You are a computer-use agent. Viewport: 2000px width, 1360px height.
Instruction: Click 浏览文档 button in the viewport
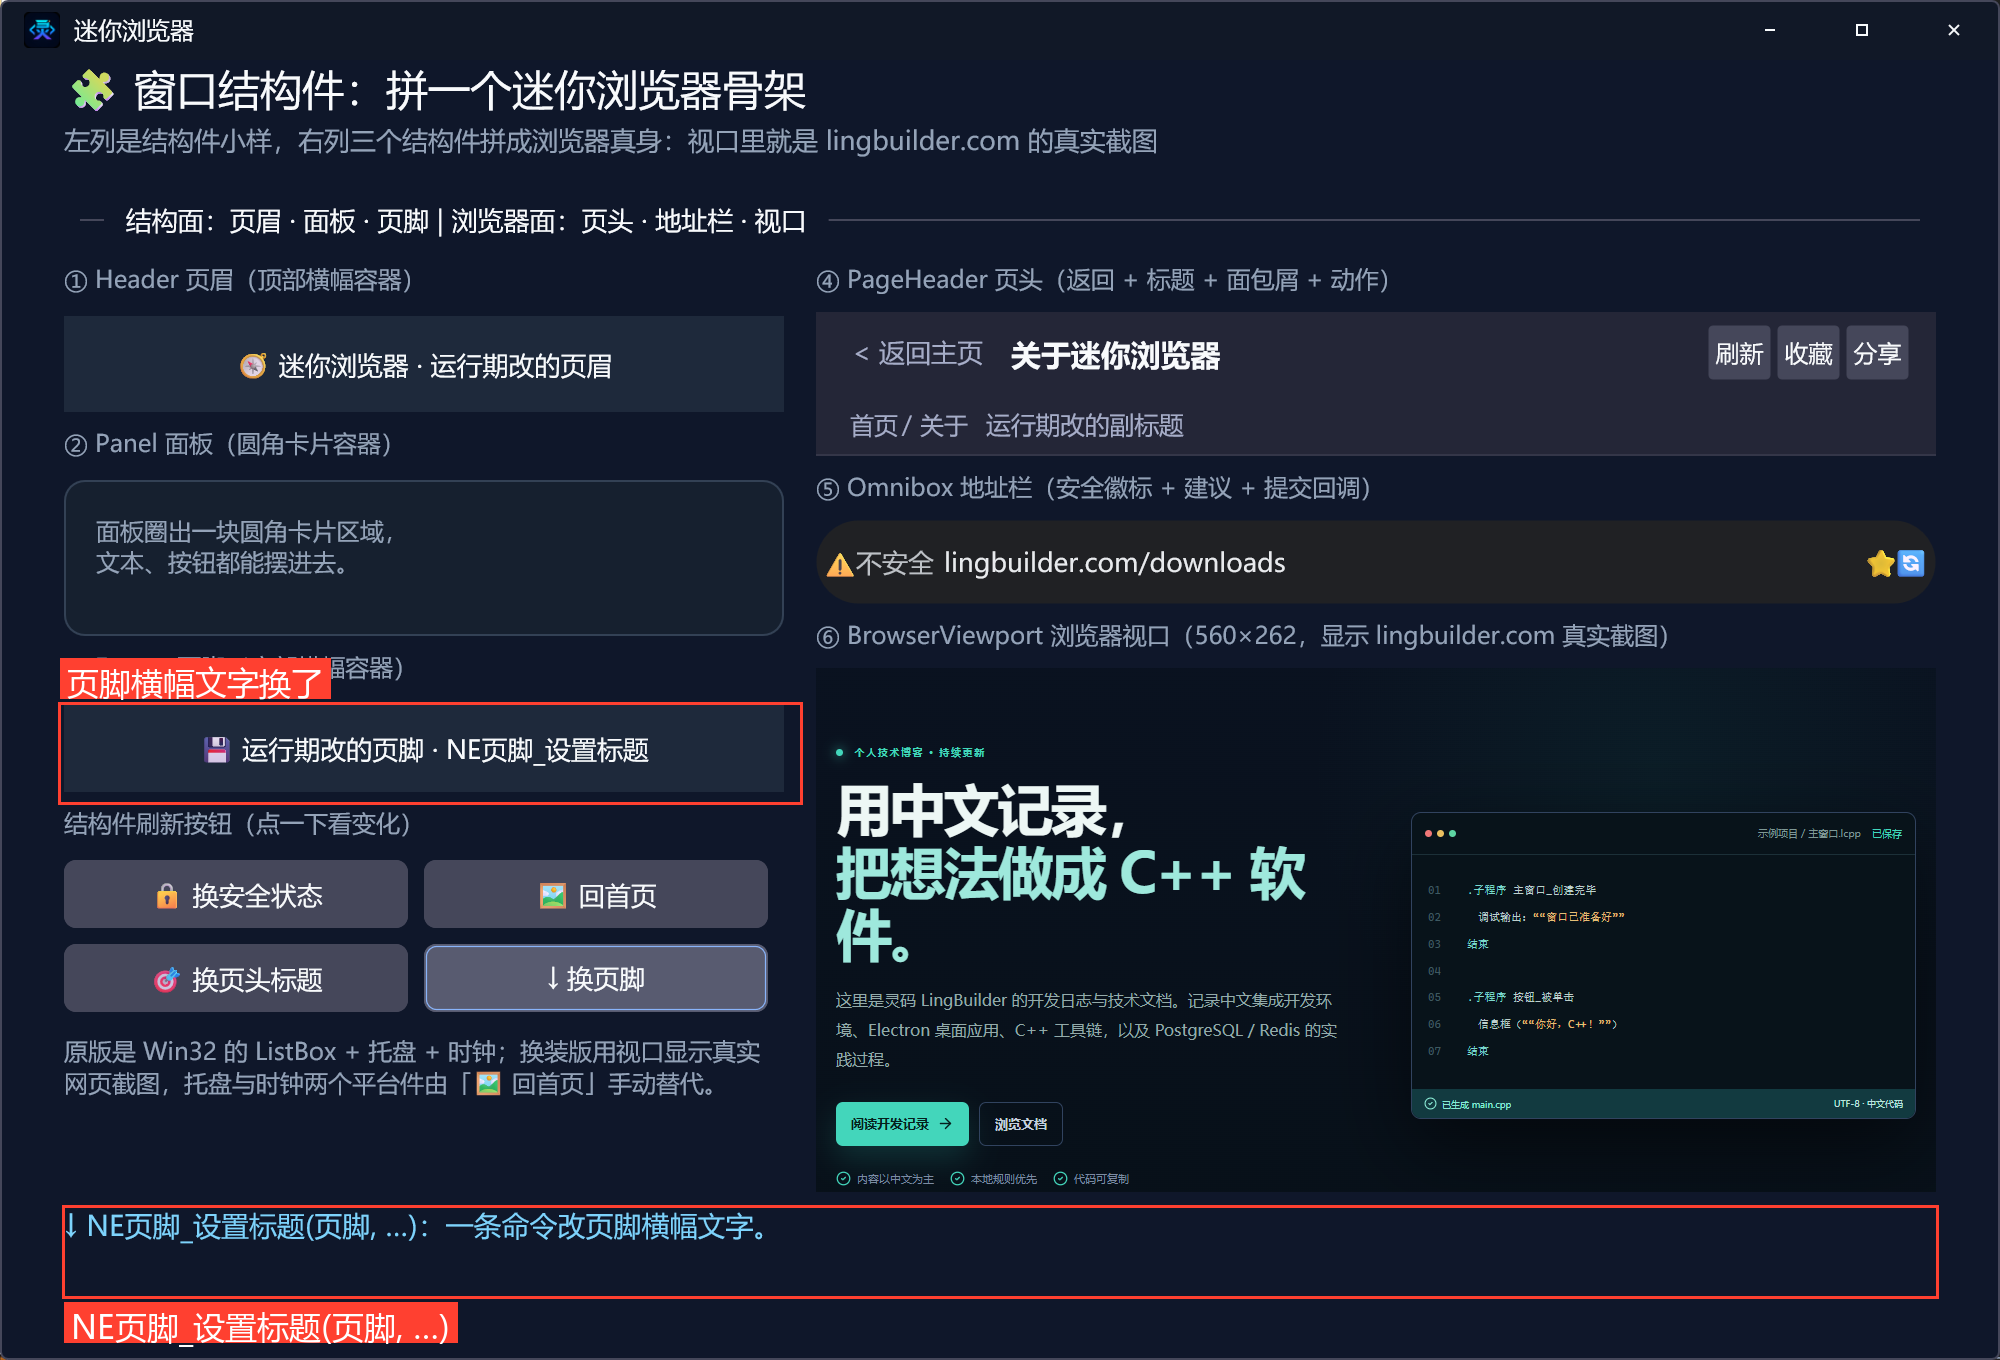[1021, 1124]
